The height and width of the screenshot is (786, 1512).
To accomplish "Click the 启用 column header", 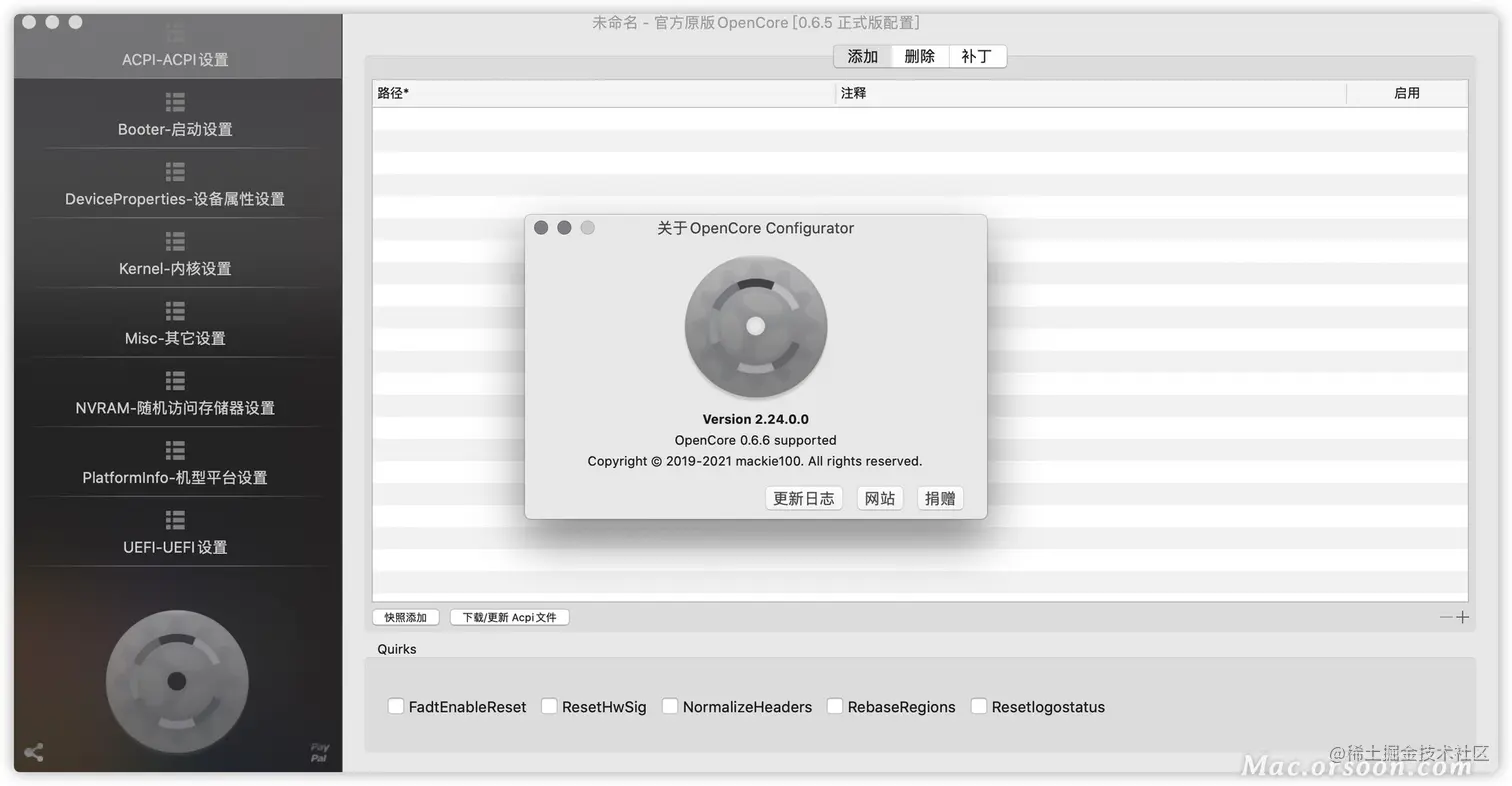I will coord(1407,93).
